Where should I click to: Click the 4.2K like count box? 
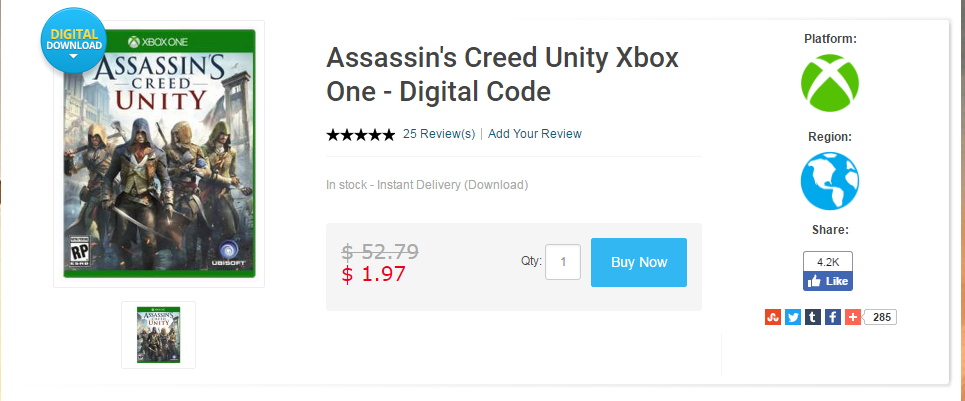pyautogui.click(x=828, y=261)
